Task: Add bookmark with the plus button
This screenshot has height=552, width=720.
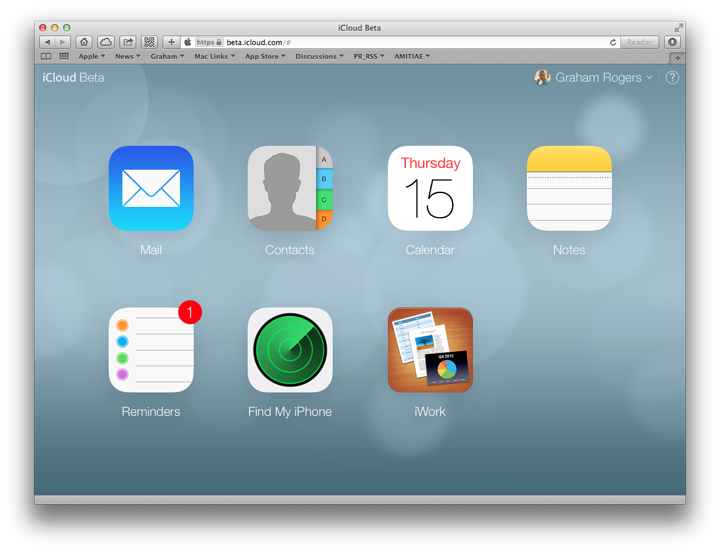Action: pyautogui.click(x=171, y=42)
